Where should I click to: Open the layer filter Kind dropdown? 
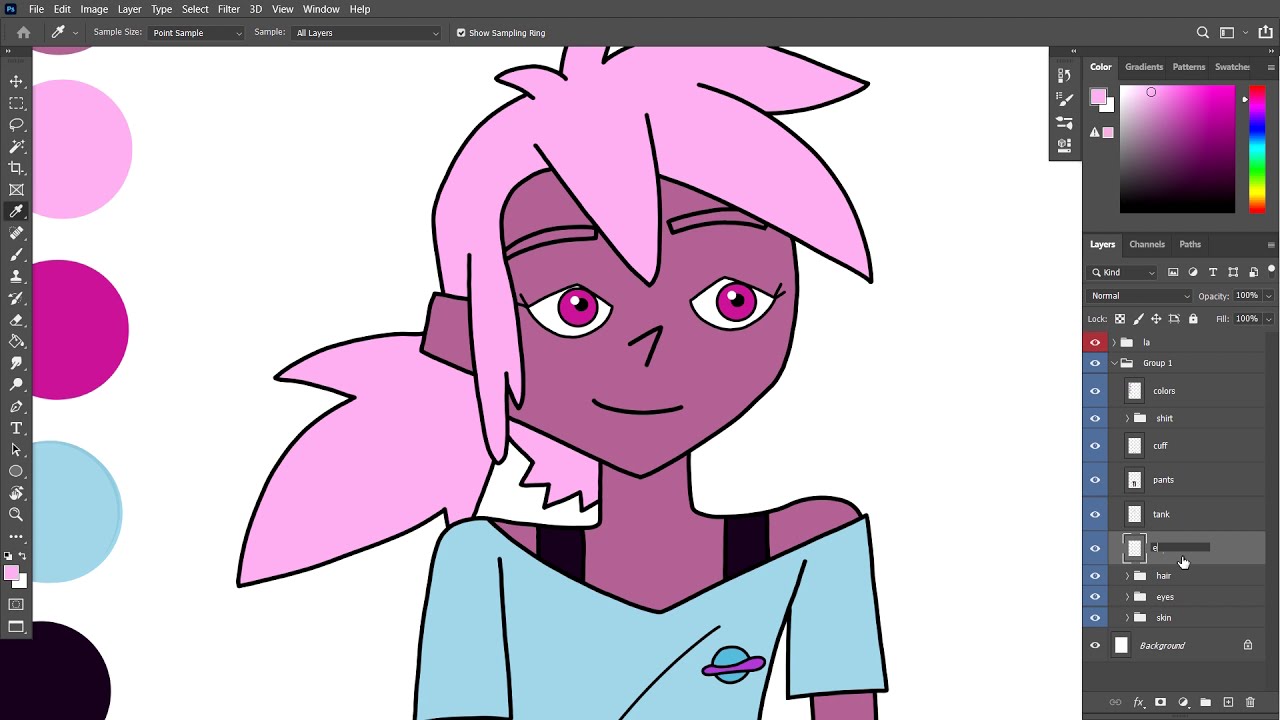click(1123, 272)
